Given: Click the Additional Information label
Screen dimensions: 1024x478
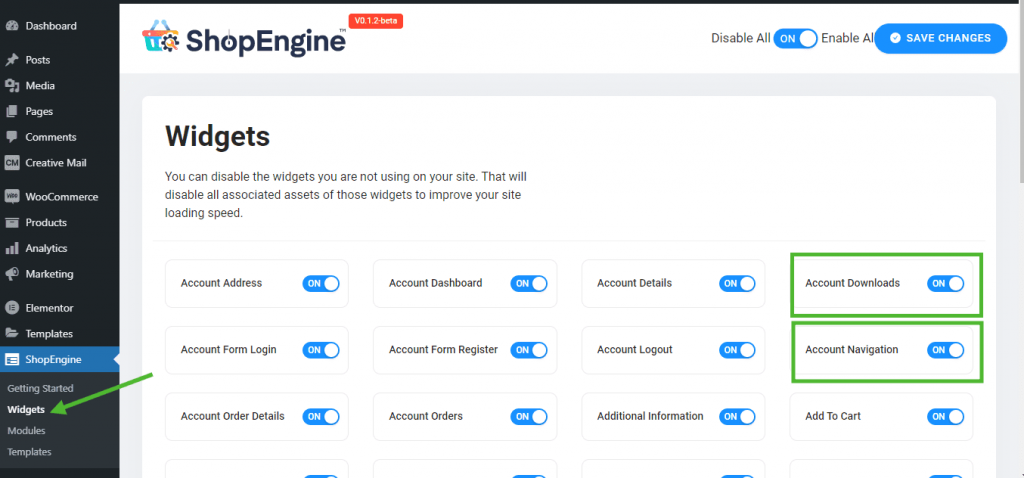Looking at the screenshot, I should [650, 417].
